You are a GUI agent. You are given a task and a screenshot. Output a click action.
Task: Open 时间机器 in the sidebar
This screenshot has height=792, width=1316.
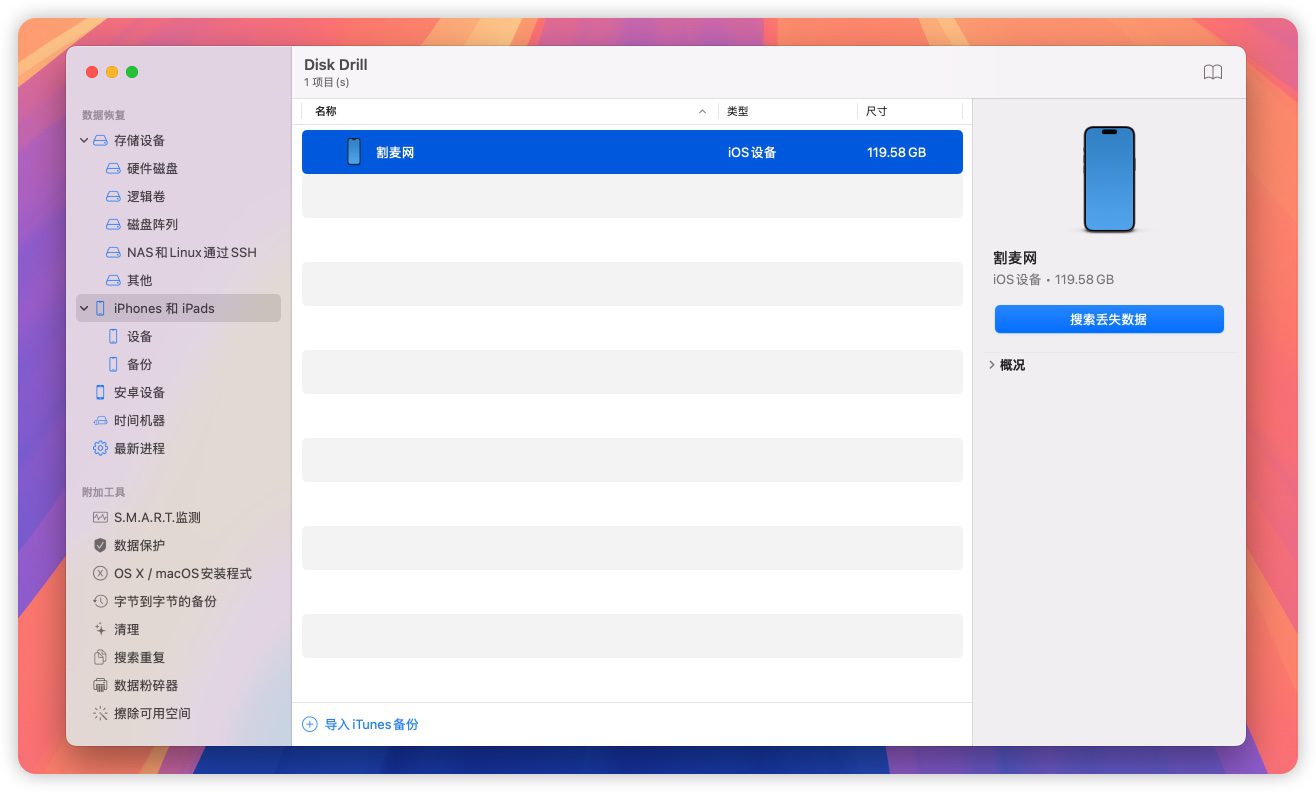pos(139,421)
